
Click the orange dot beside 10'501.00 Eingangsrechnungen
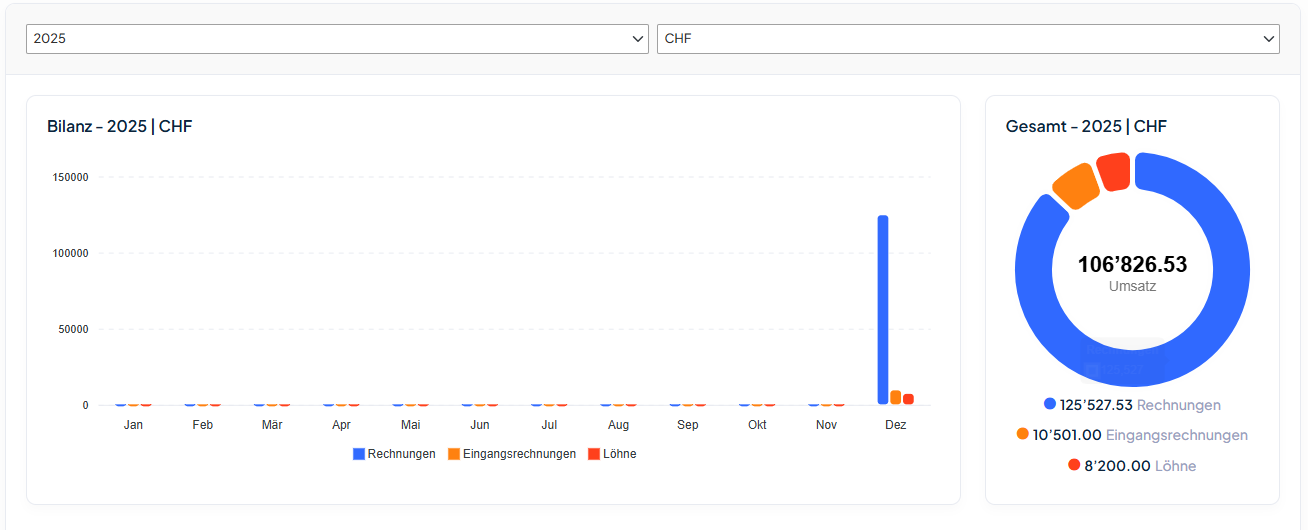click(x=1023, y=434)
